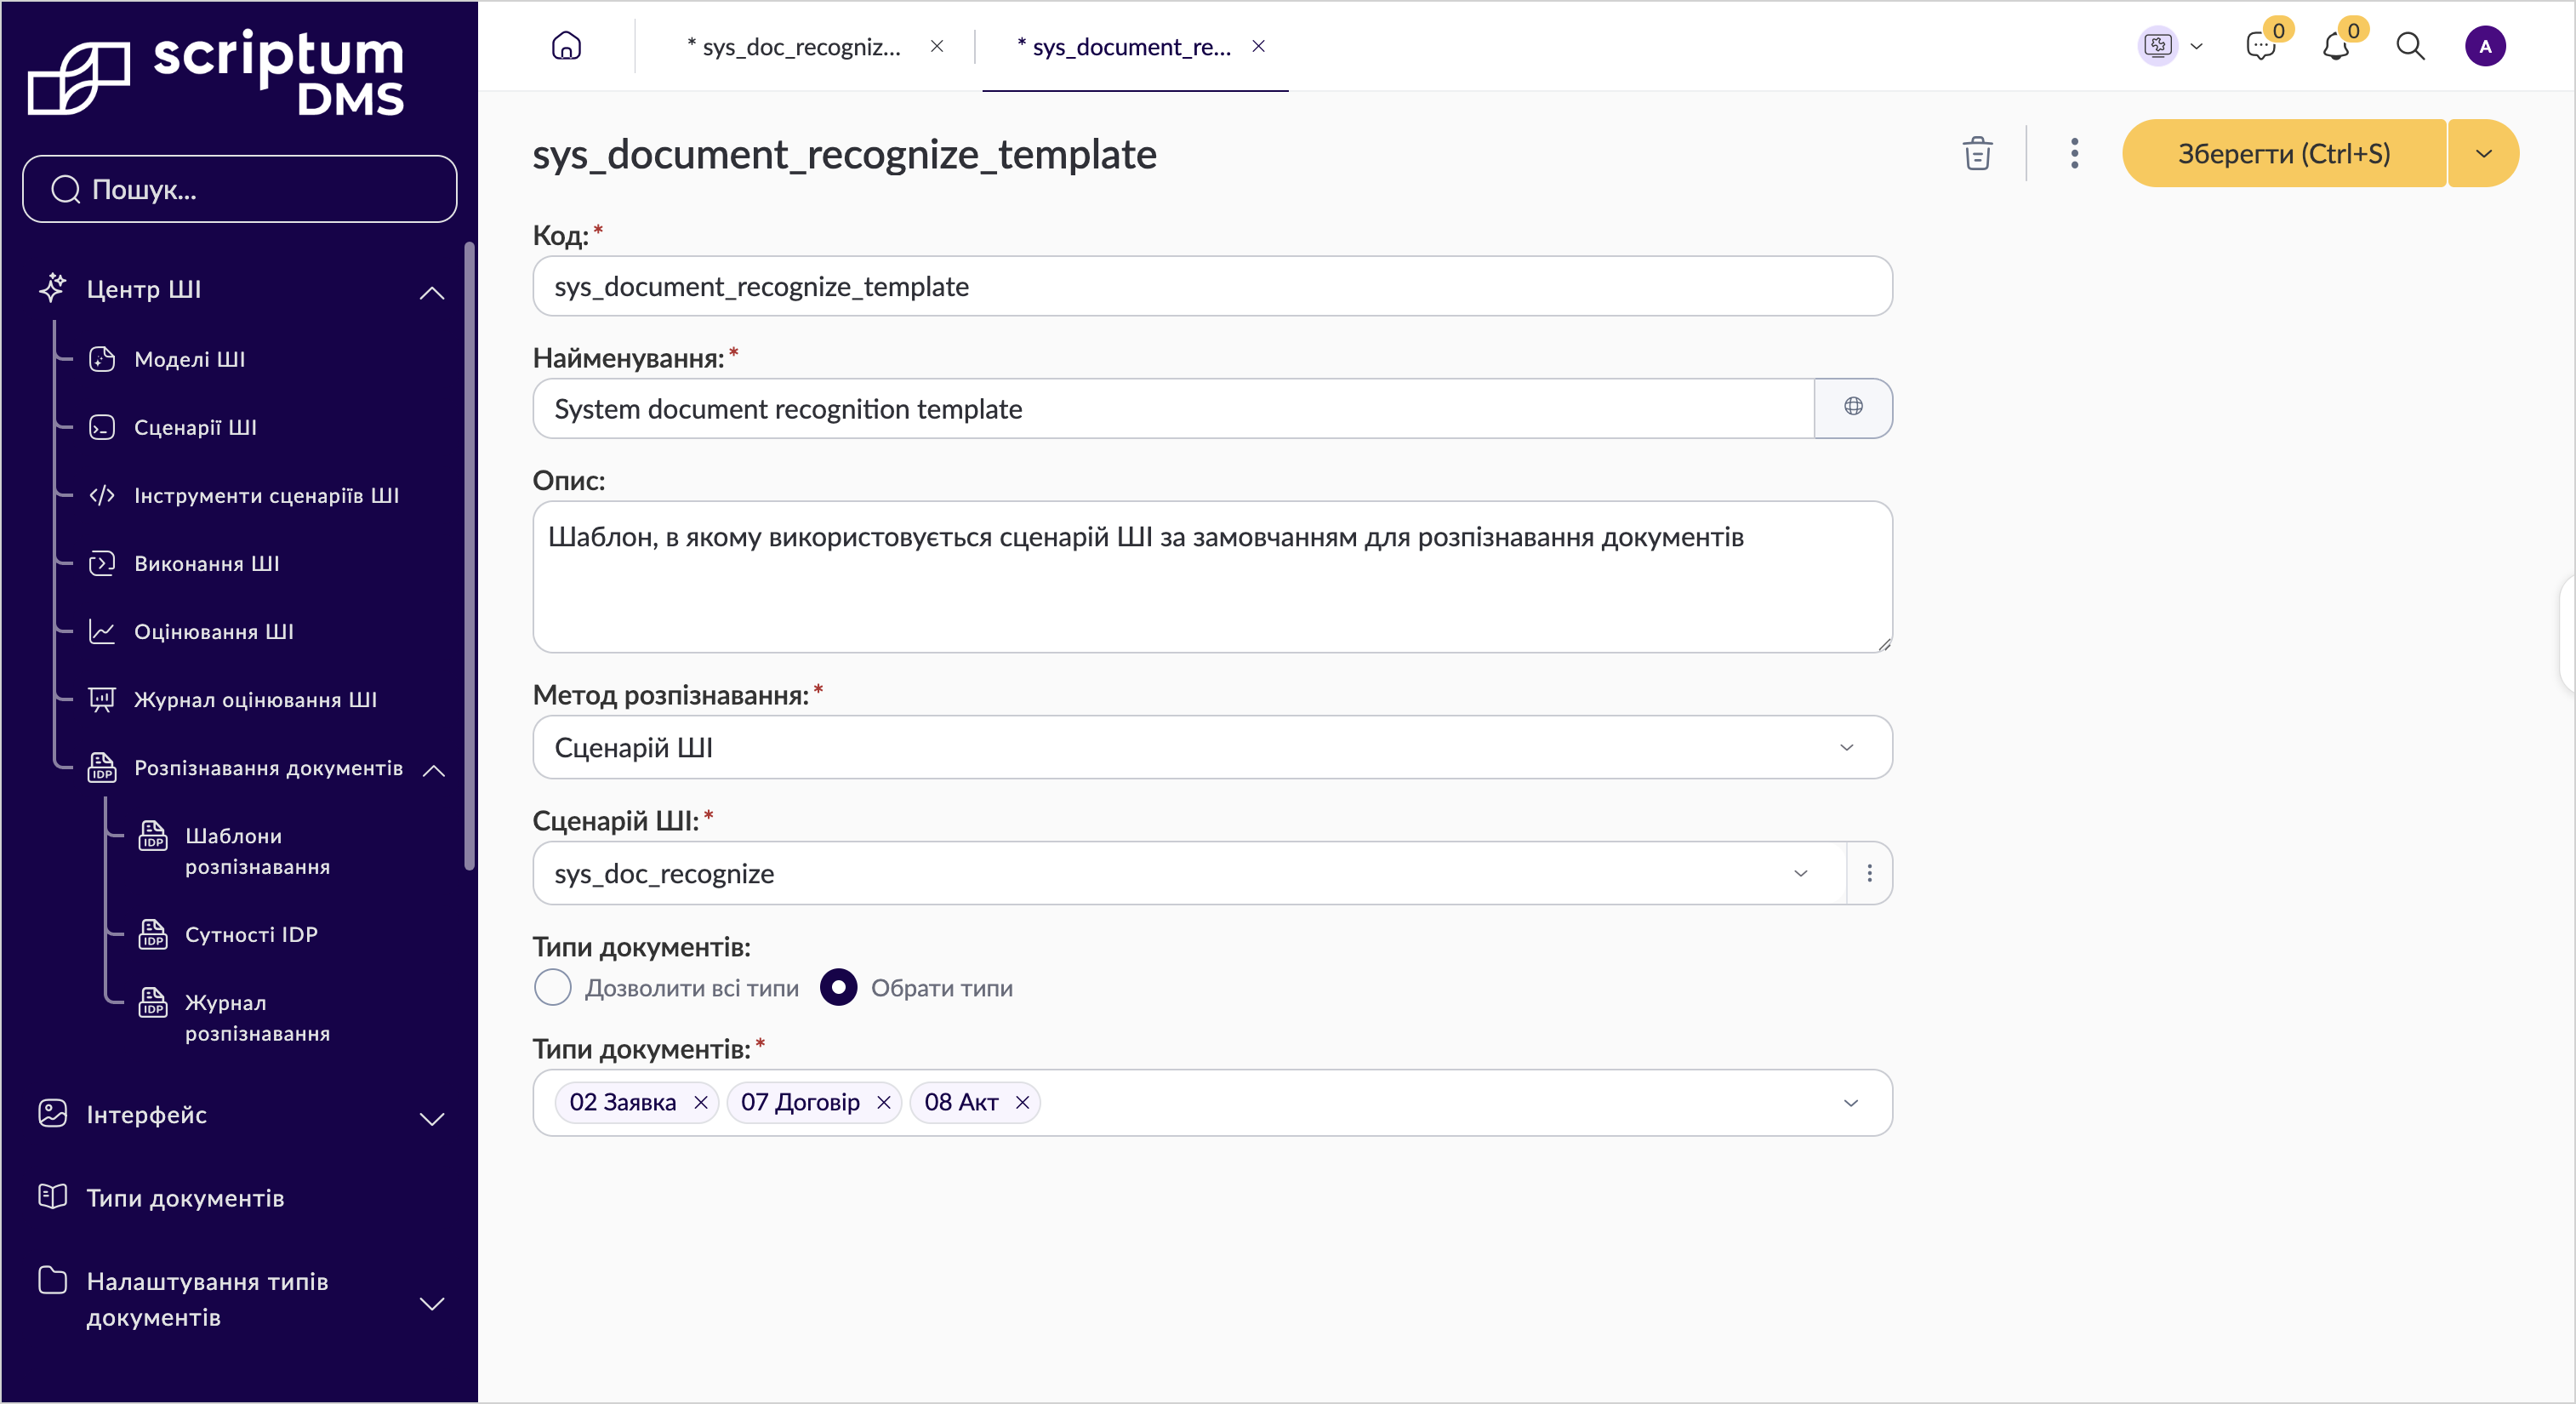This screenshot has width=2576, height=1404.
Task: Click Зберегти (Ctrl+S) button
Action: pyautogui.click(x=2284, y=154)
